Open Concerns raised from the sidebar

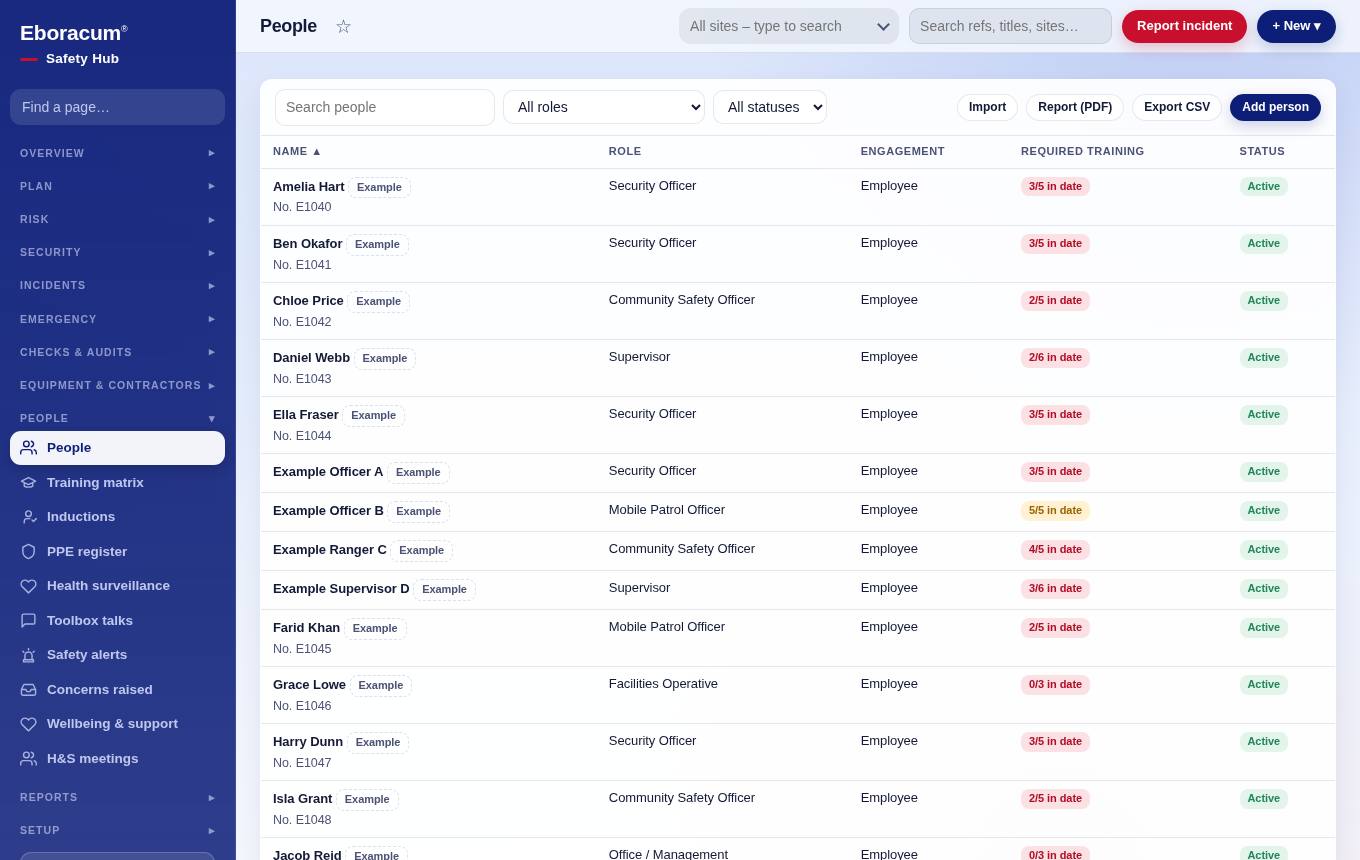click(117, 690)
